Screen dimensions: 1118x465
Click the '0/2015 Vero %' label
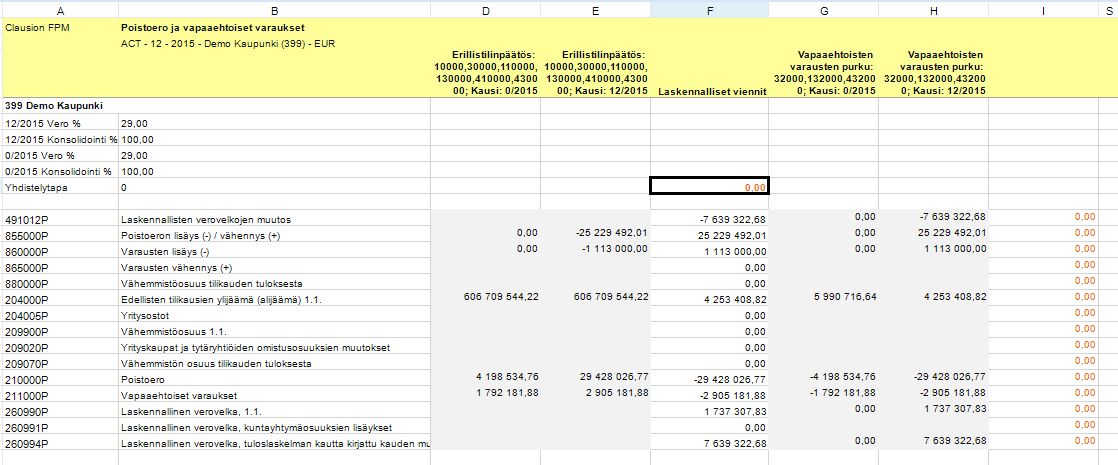tap(34, 155)
